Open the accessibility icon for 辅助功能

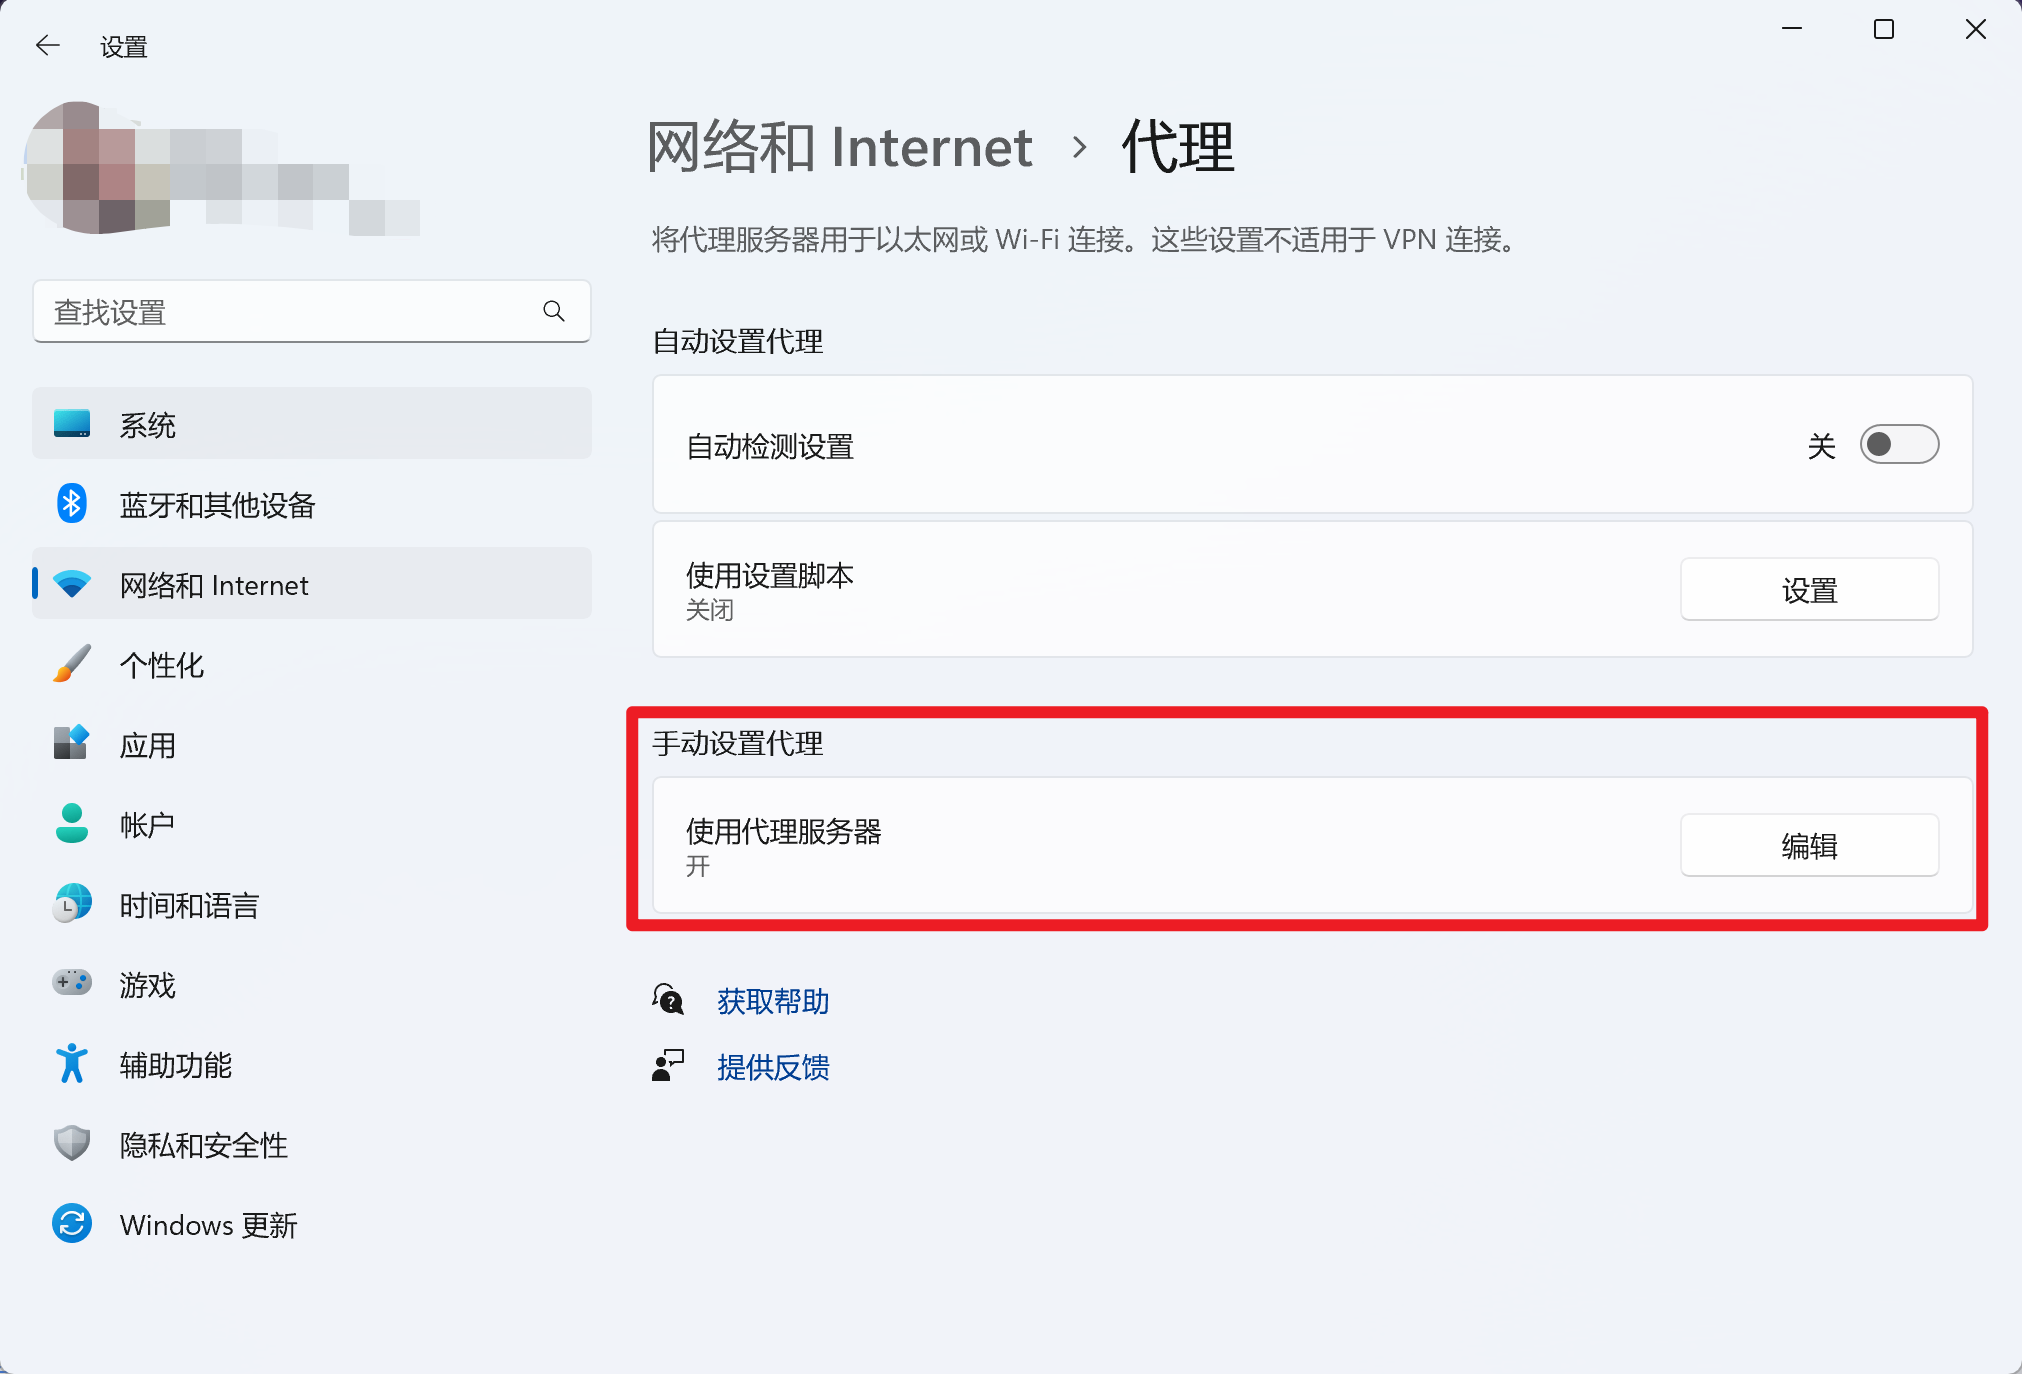pyautogui.click(x=72, y=1063)
